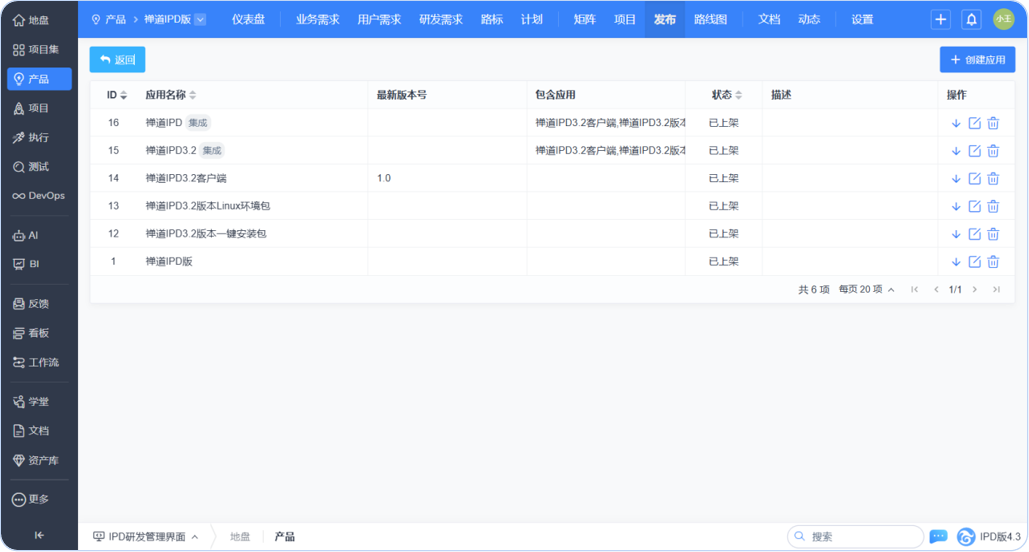Open chat message icon in bottom bar
The width and height of the screenshot is (1029, 552).
(938, 537)
